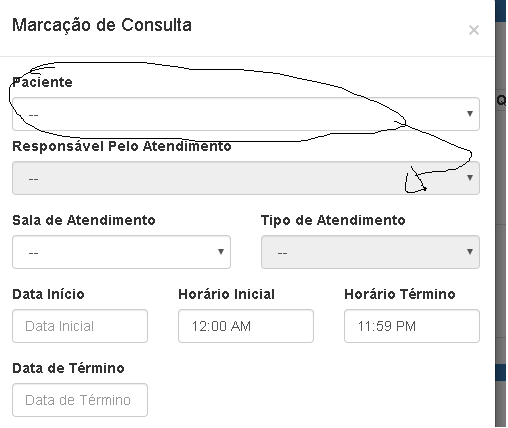Expand the Sala de Atendimento dropdown
The height and width of the screenshot is (428, 508).
tap(121, 252)
